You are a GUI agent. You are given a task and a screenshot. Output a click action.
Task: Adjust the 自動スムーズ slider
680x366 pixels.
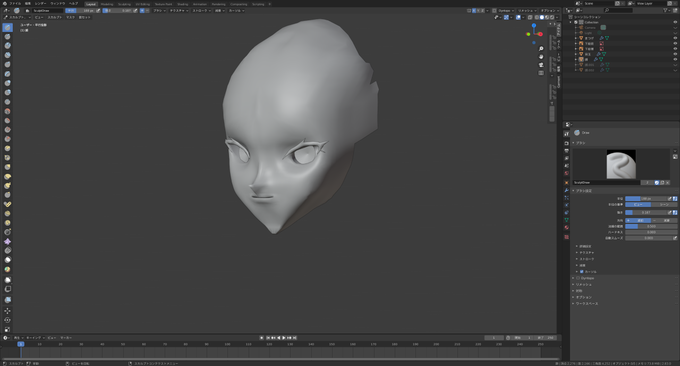pos(649,238)
